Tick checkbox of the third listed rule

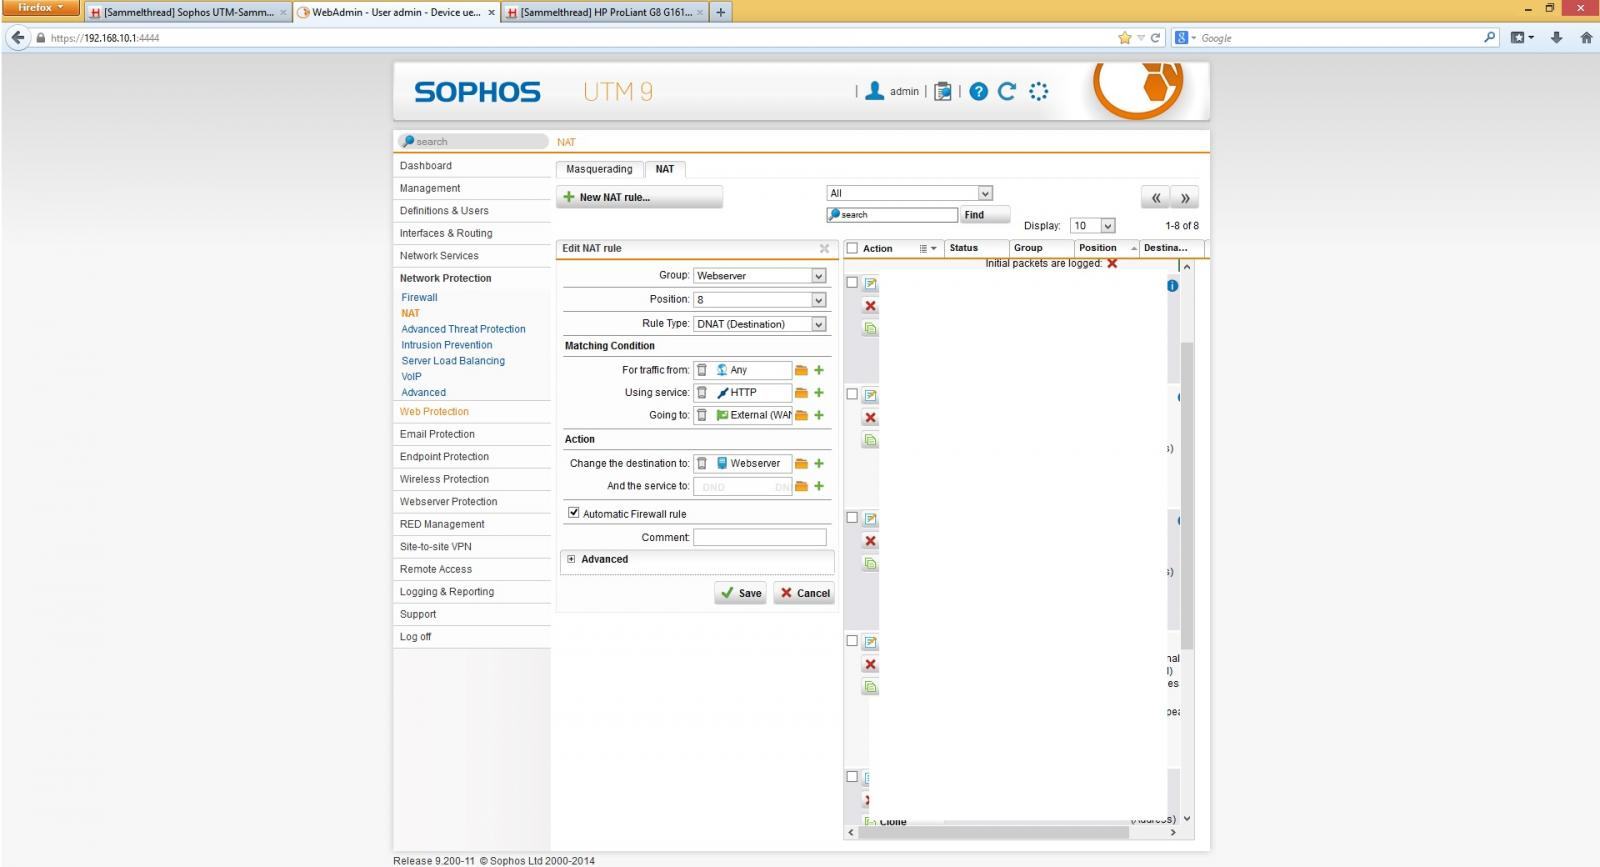tap(852, 517)
